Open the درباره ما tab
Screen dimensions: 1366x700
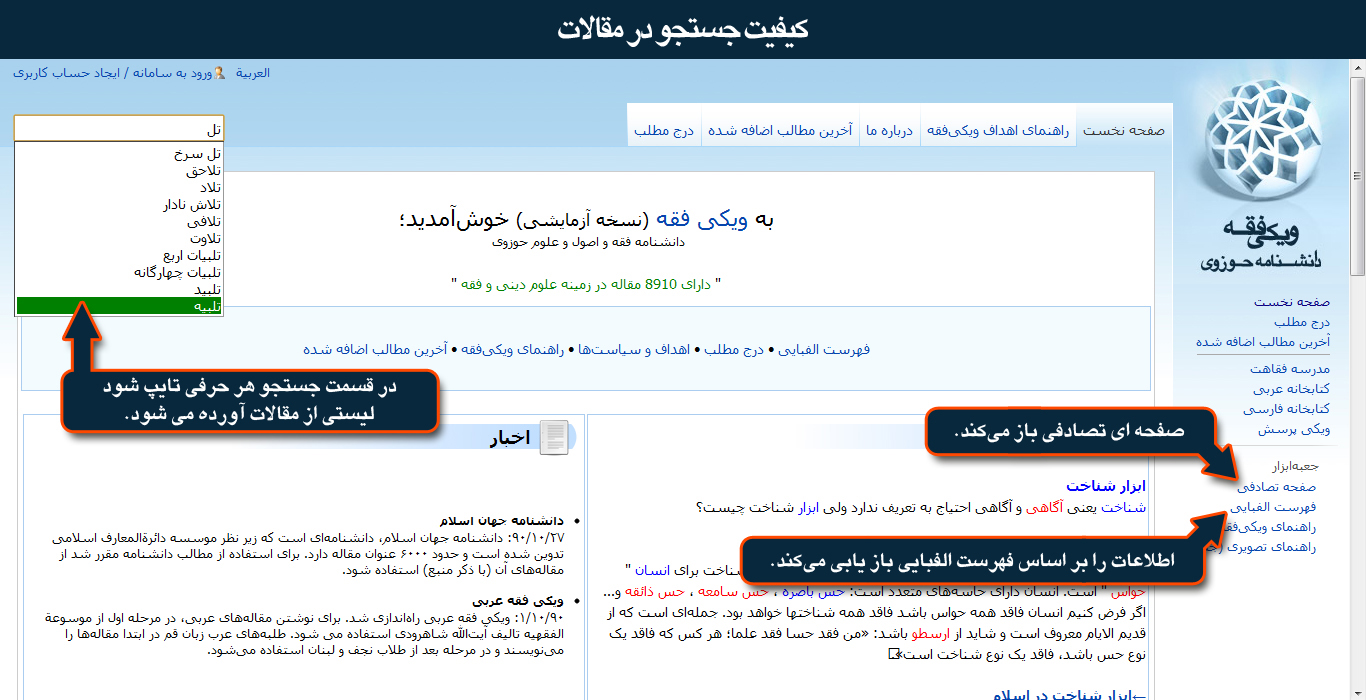click(x=889, y=130)
